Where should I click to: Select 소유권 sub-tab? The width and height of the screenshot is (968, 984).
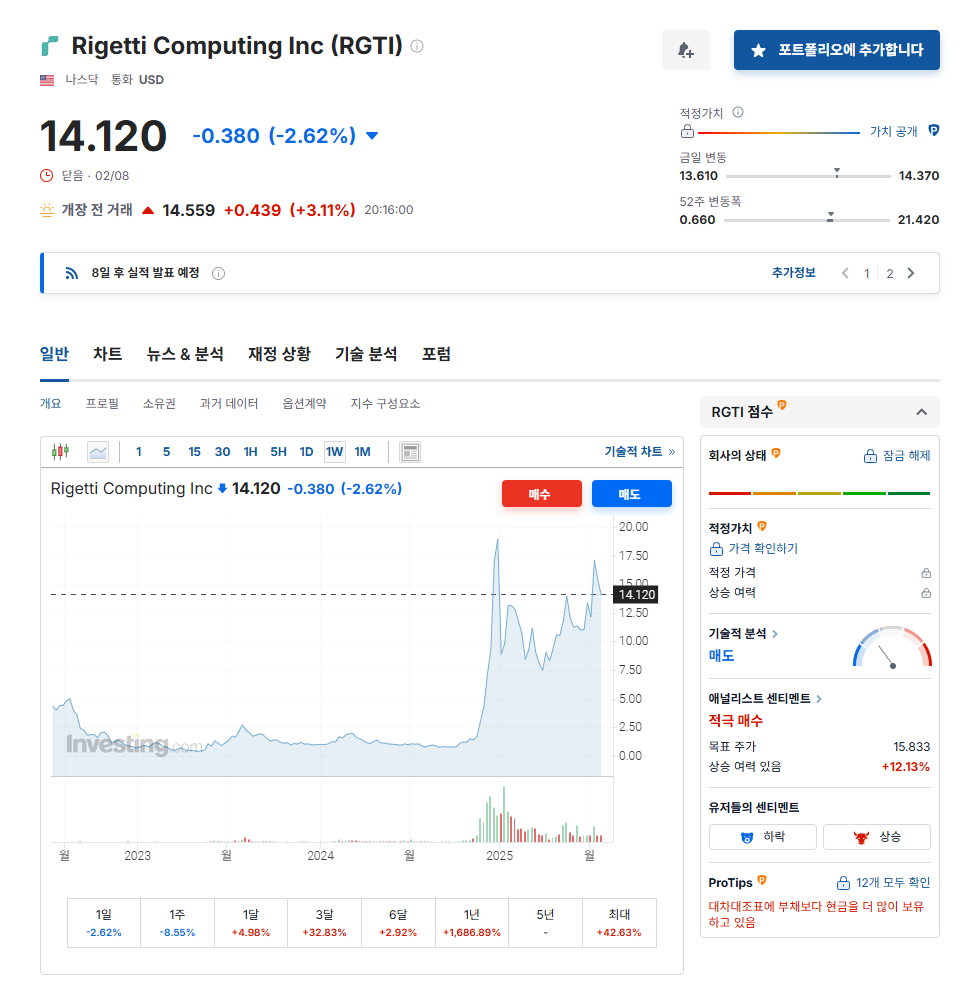click(x=159, y=404)
